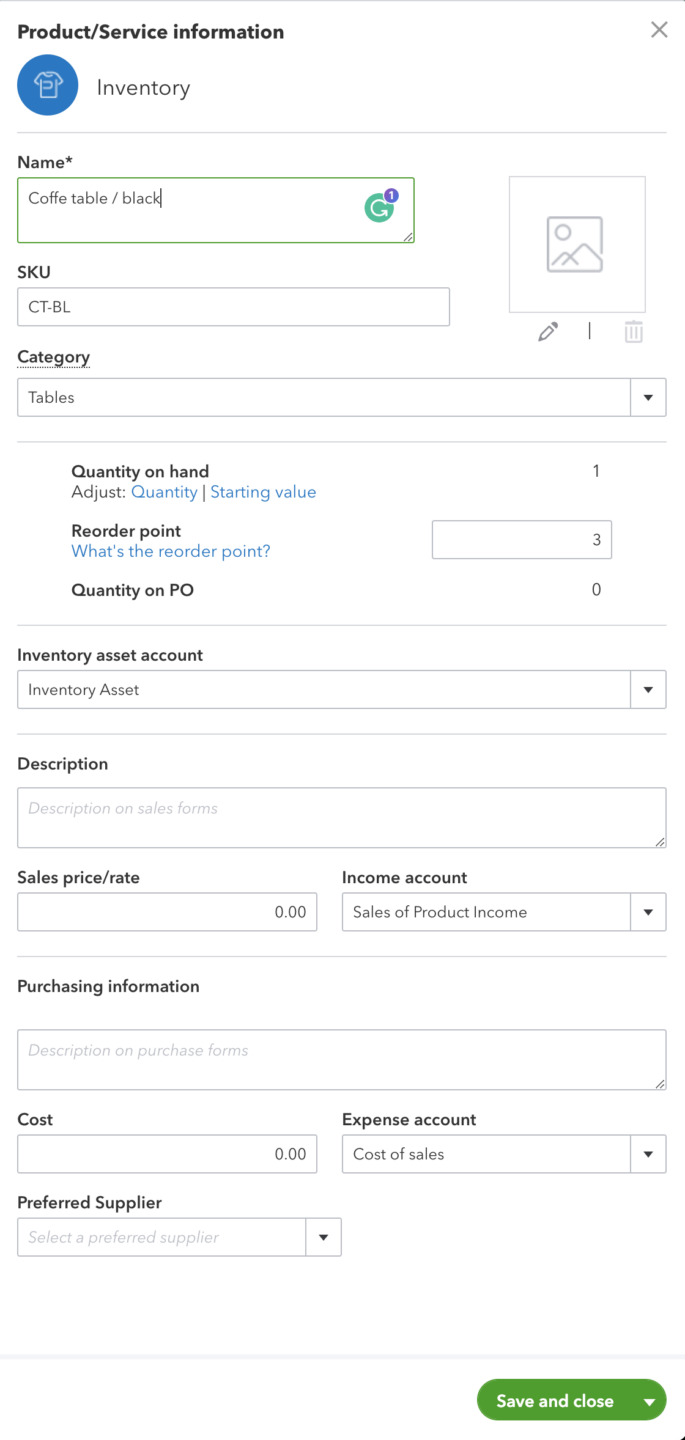Click the Cost input field
685x1440 pixels.
pyautogui.click(x=167, y=1153)
